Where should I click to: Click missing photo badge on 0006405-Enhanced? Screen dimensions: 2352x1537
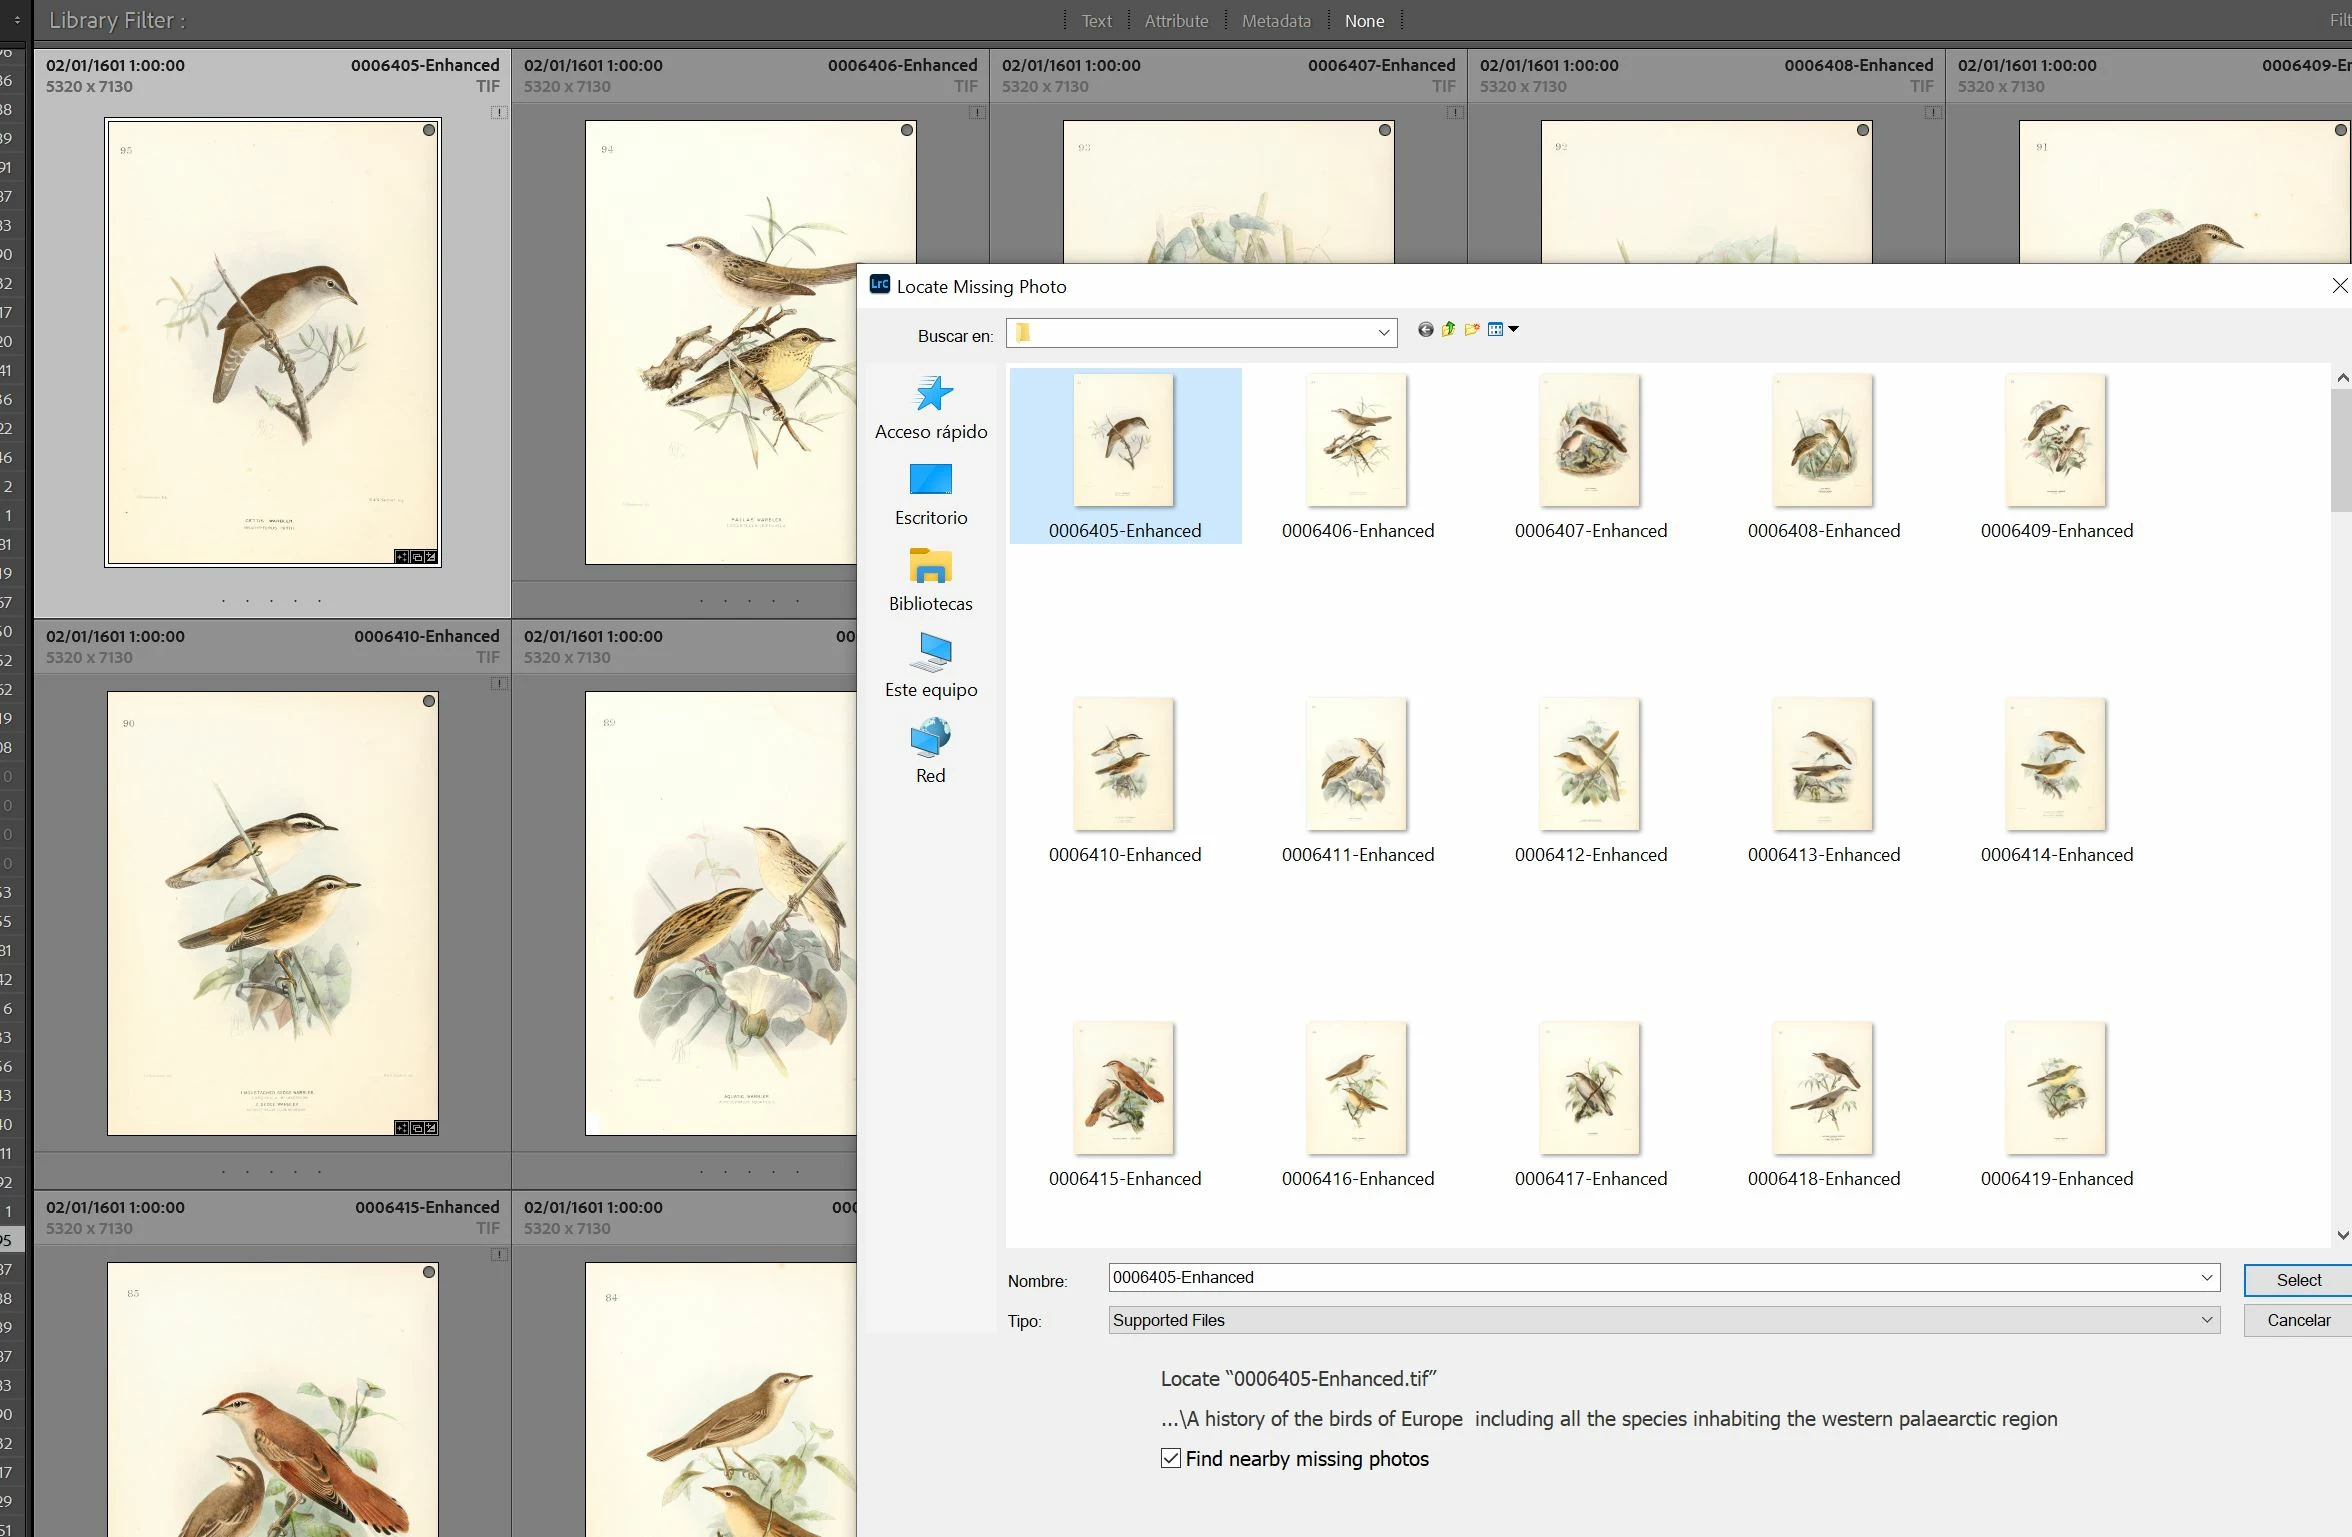[498, 113]
